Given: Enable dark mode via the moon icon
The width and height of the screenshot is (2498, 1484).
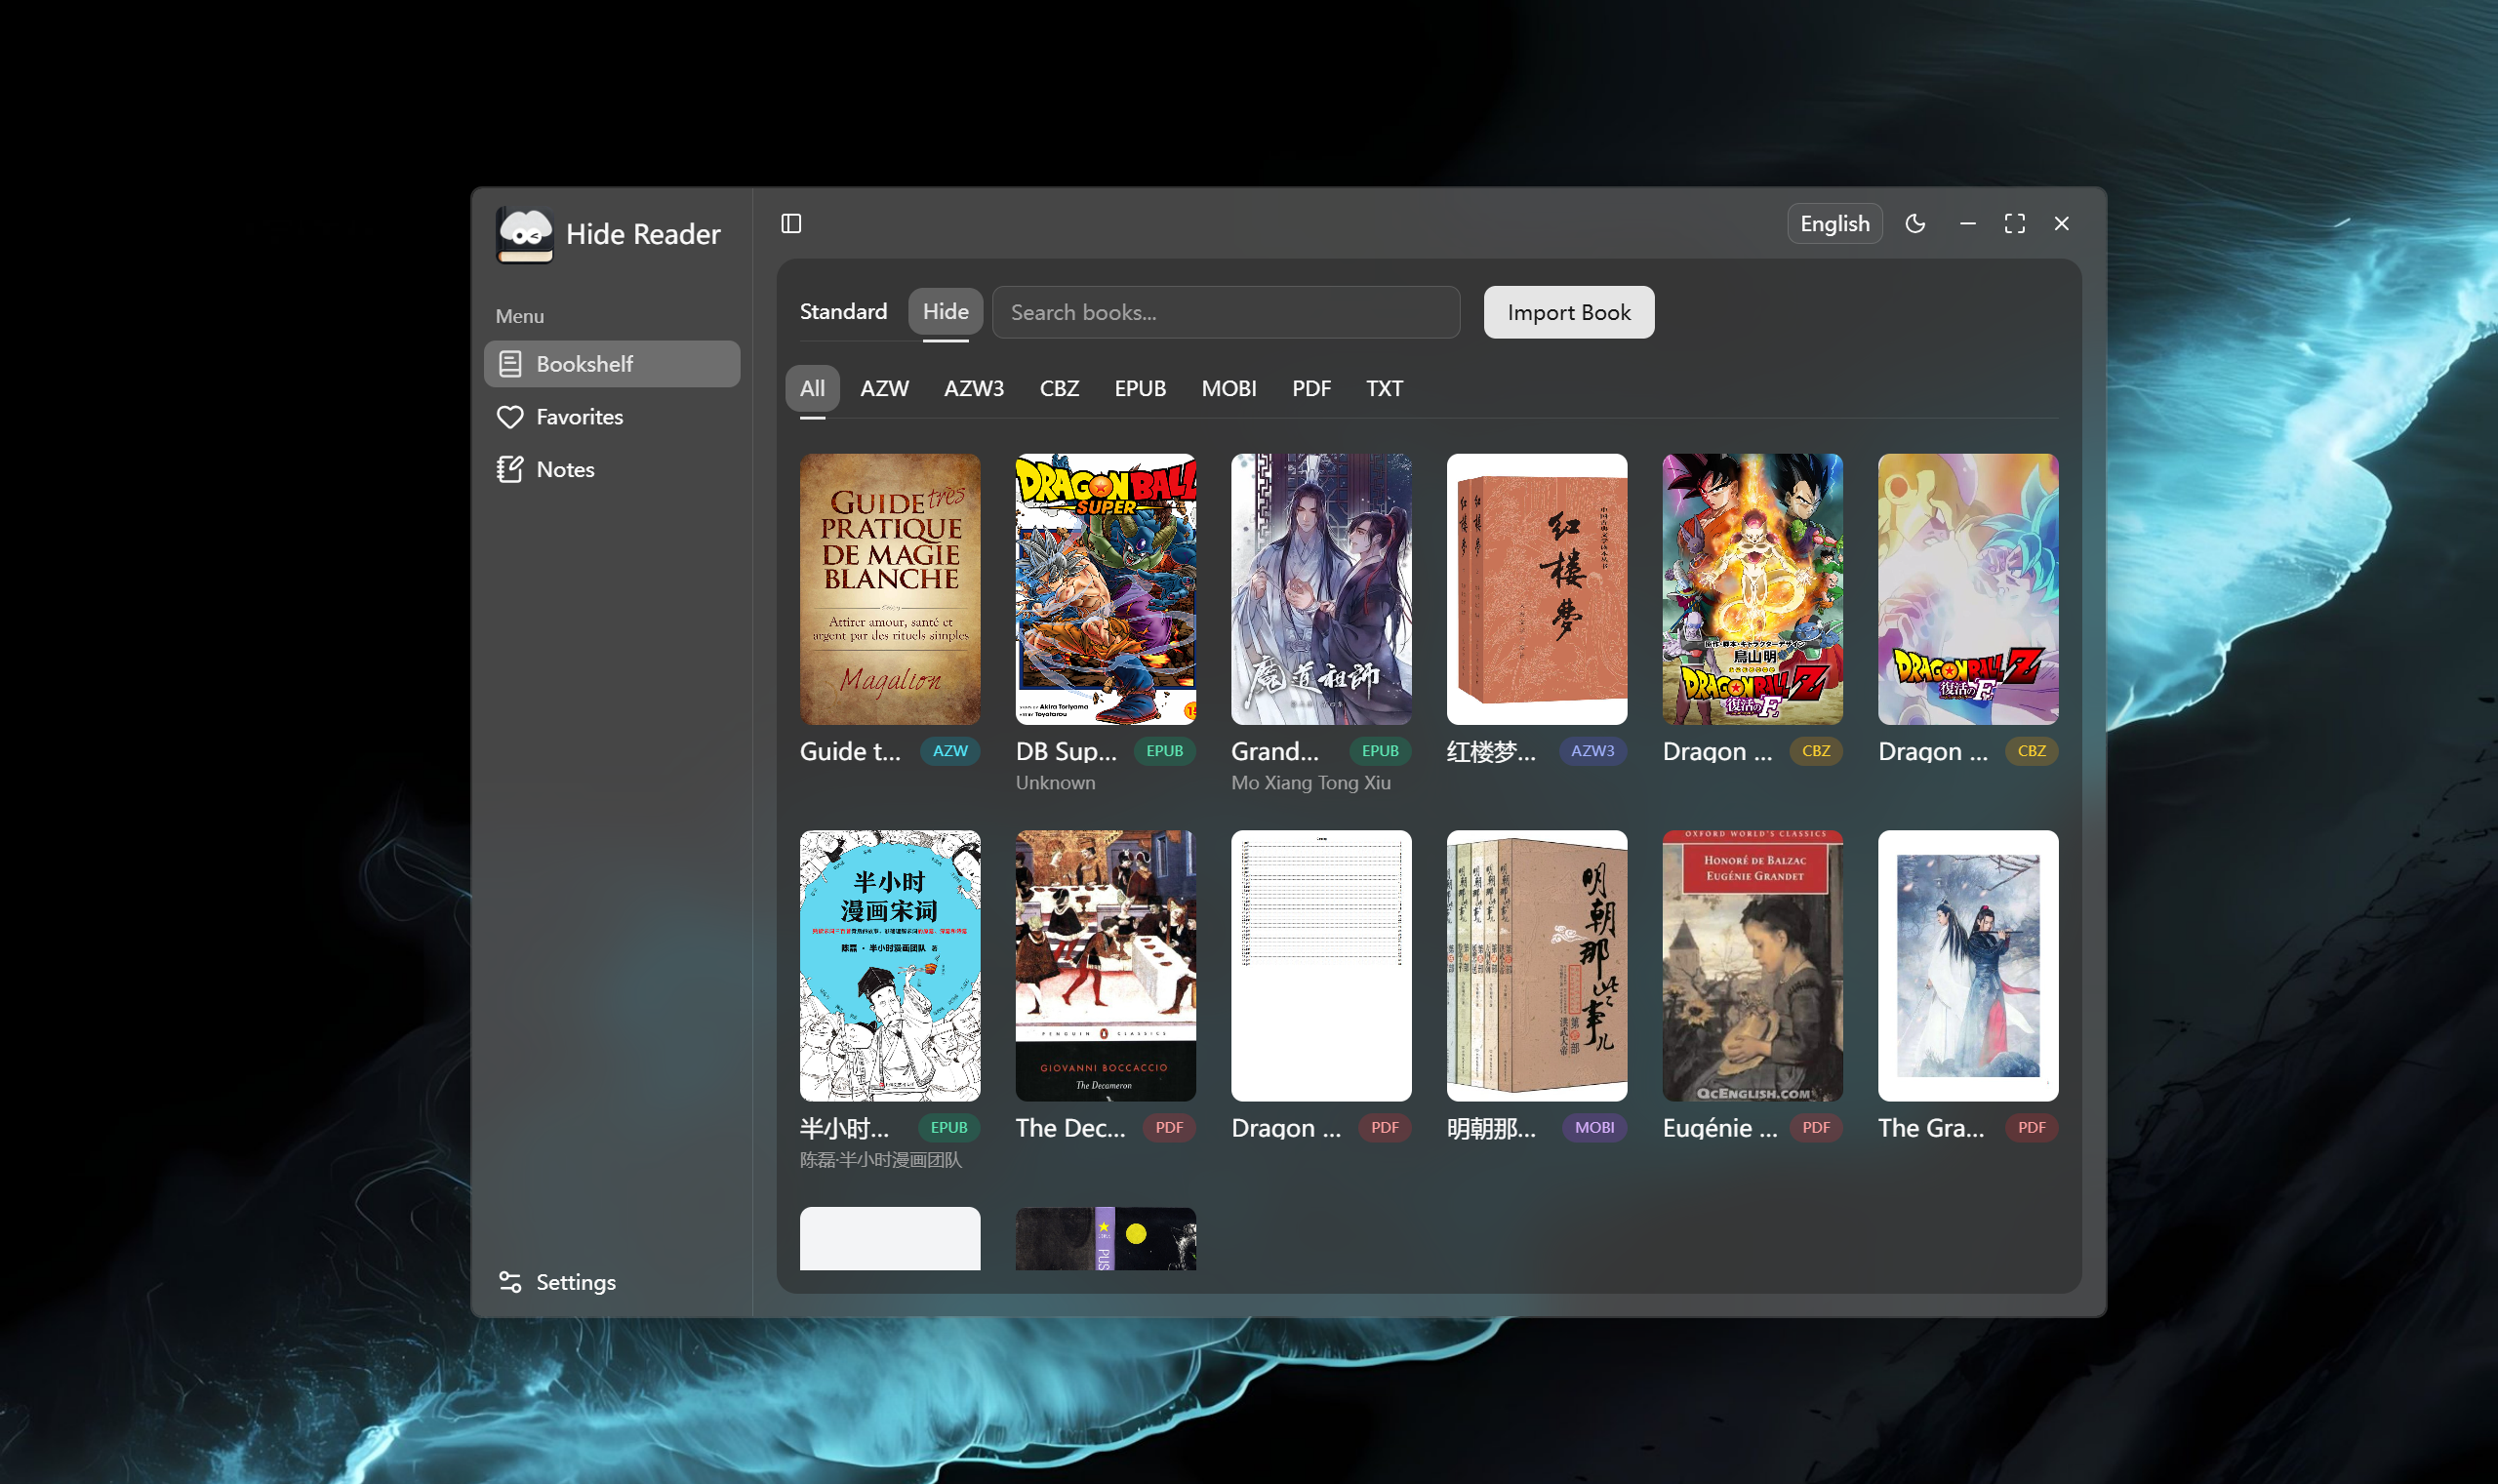Looking at the screenshot, I should click(x=1916, y=223).
